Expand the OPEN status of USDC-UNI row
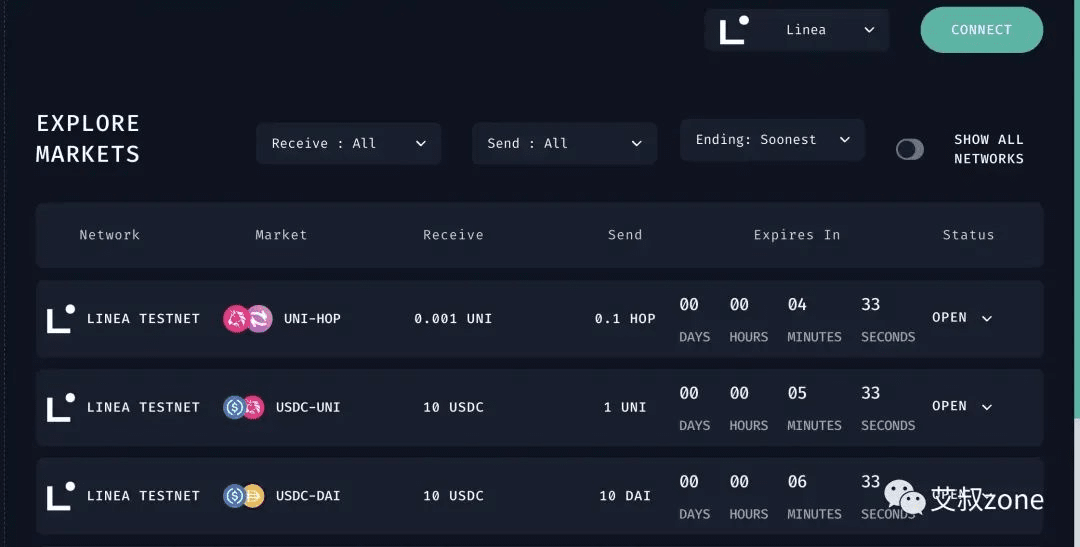The image size is (1080, 547). pos(962,406)
